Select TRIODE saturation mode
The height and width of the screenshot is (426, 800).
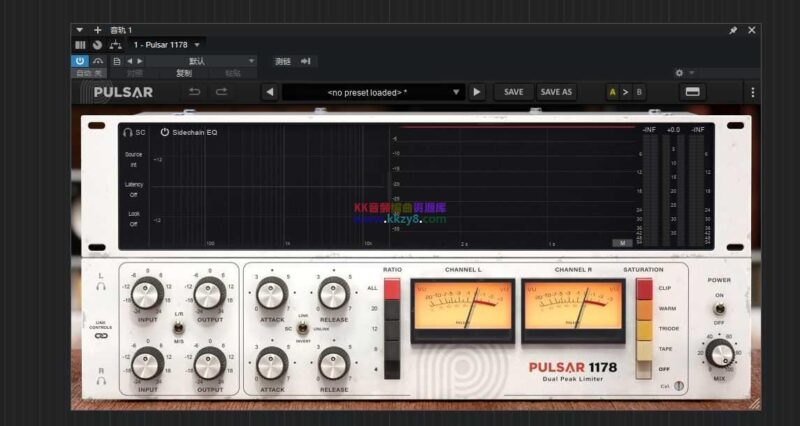point(644,330)
